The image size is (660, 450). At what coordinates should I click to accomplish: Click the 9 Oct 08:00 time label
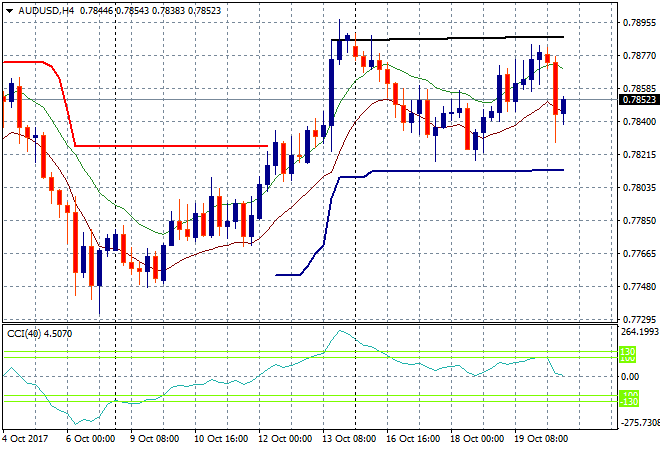[154, 439]
